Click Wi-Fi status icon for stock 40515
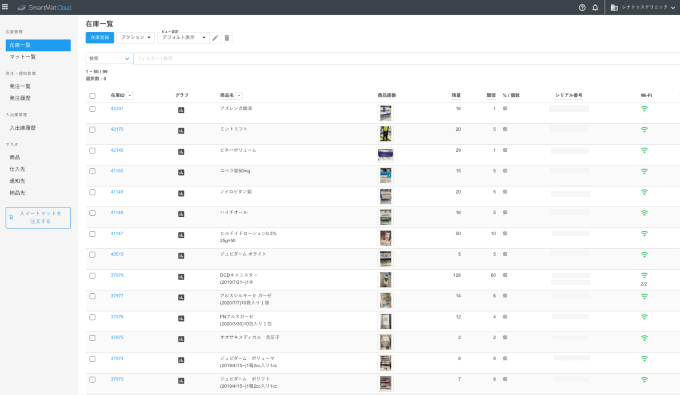The height and width of the screenshot is (395, 680). point(644,255)
